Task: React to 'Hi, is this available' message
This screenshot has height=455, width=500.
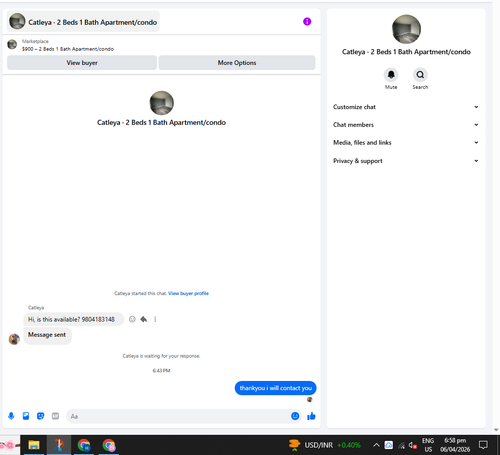Action: 132,319
